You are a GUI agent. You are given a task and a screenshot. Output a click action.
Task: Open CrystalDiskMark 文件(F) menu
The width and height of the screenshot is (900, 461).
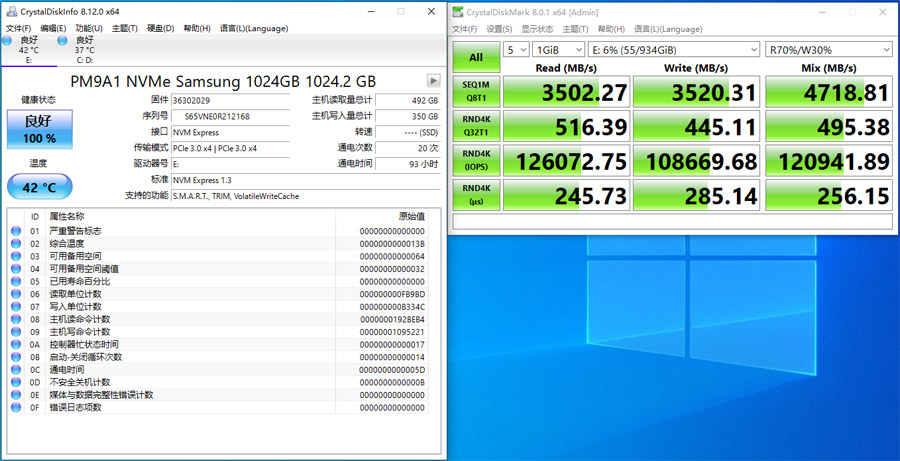464,29
